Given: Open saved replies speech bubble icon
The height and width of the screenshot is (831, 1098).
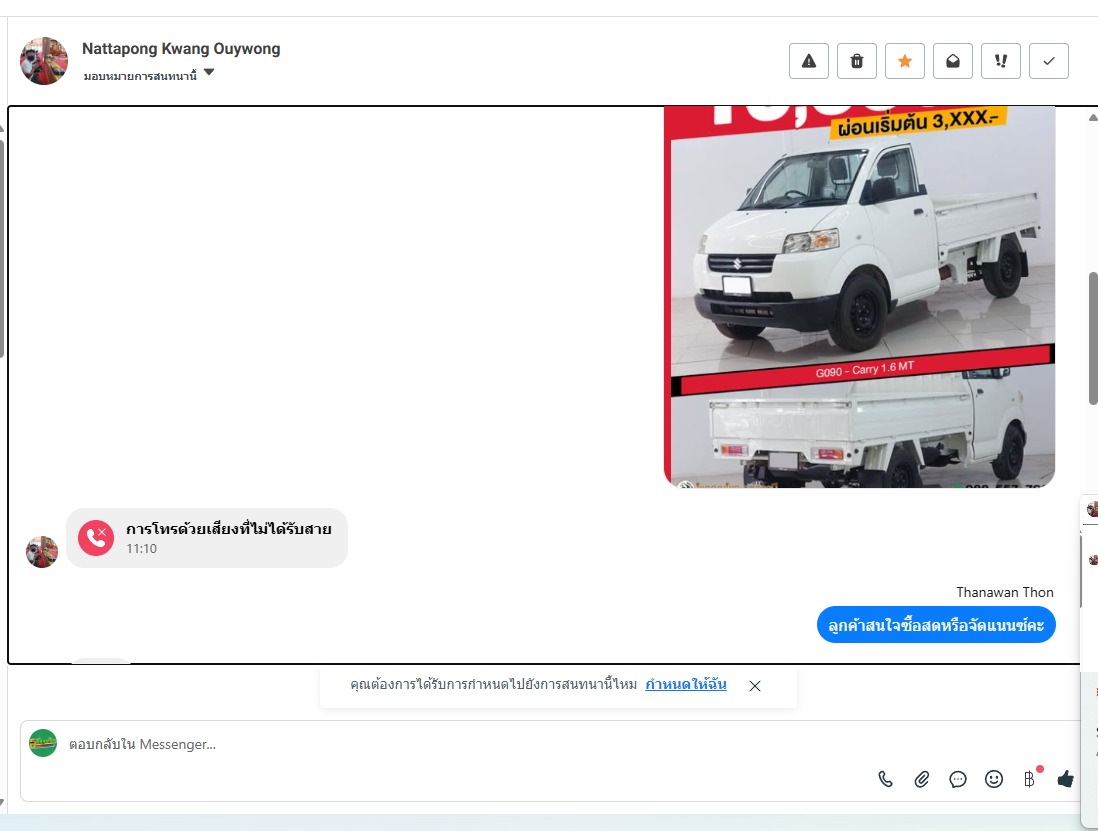Looking at the screenshot, I should point(957,779).
